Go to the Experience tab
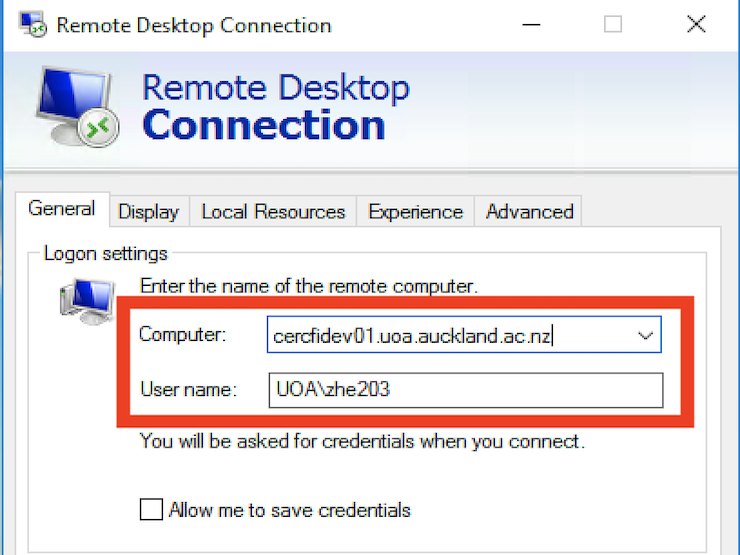740x555 pixels. tap(415, 212)
